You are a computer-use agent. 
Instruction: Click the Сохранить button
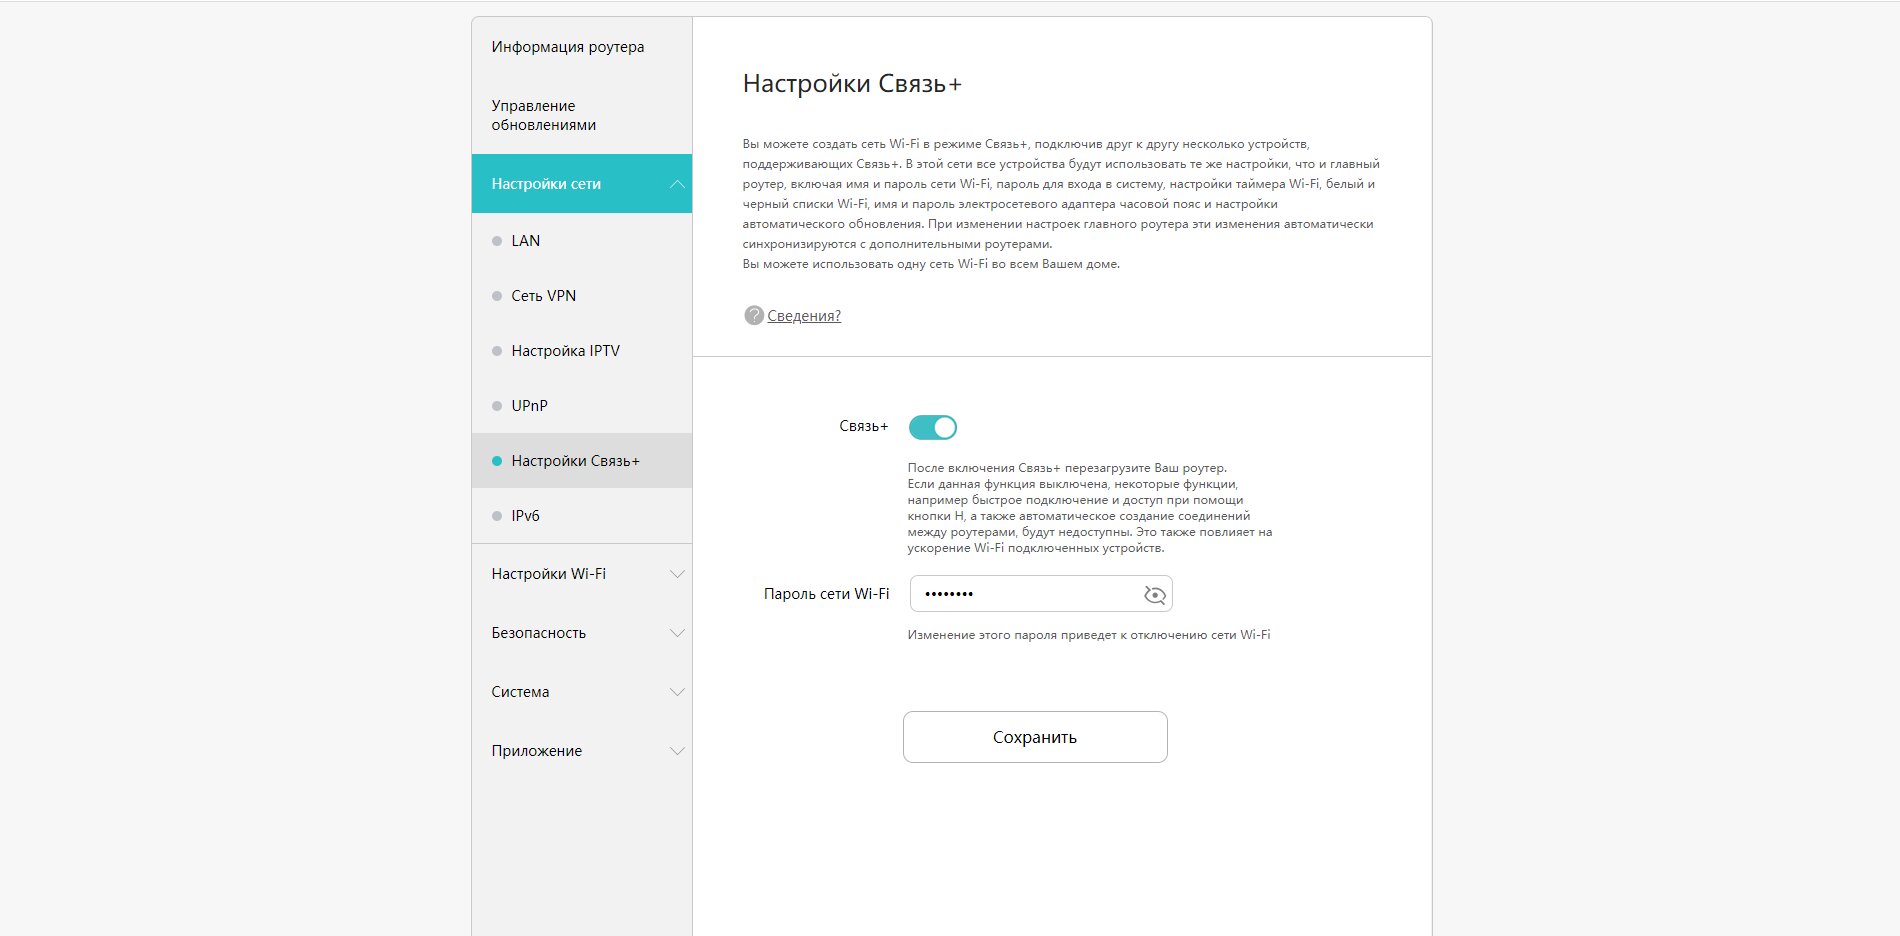(x=1035, y=737)
